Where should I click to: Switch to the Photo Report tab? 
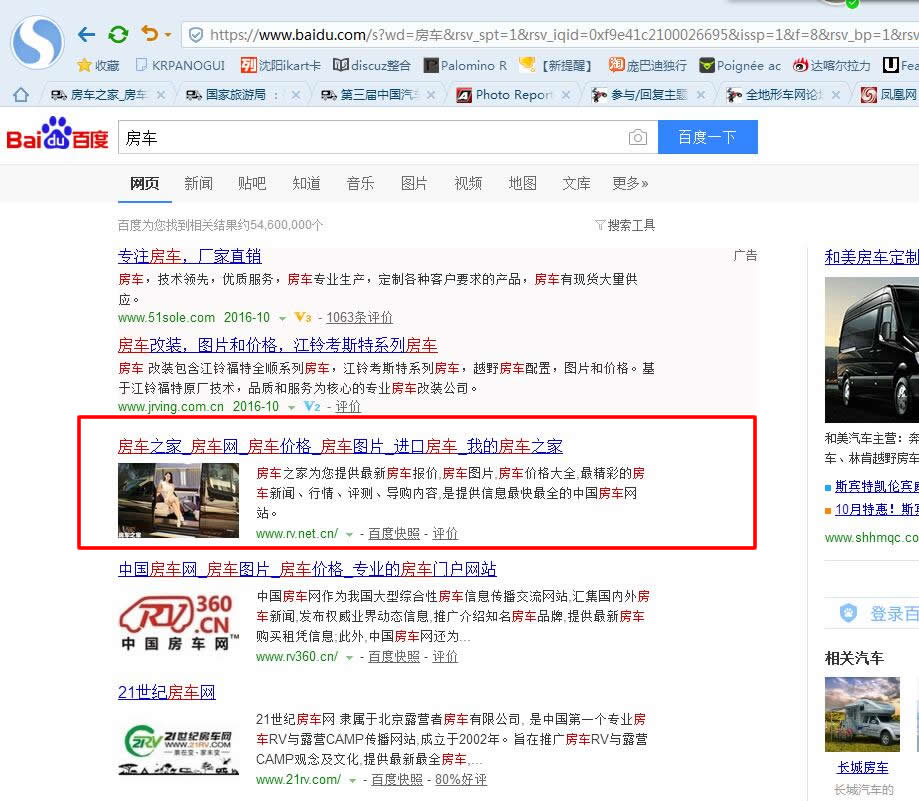coord(505,94)
